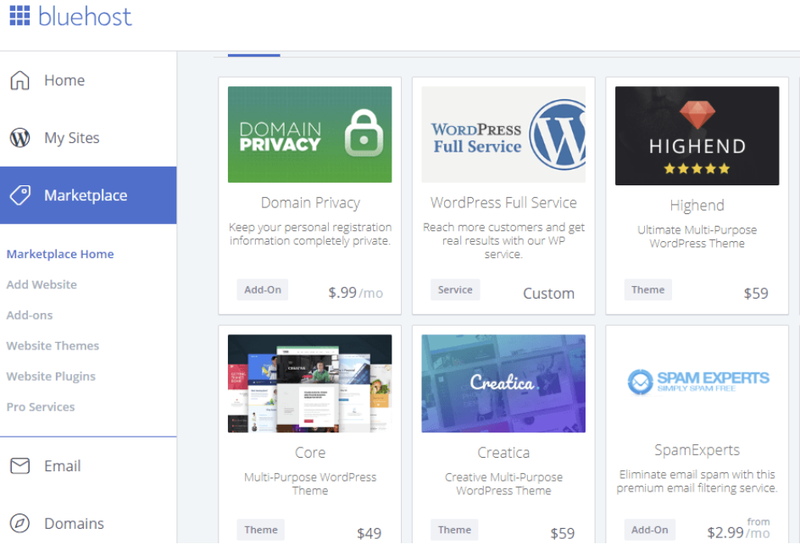Open the My Sites sidebar label
Screen dimensions: 800x550
coord(71,138)
